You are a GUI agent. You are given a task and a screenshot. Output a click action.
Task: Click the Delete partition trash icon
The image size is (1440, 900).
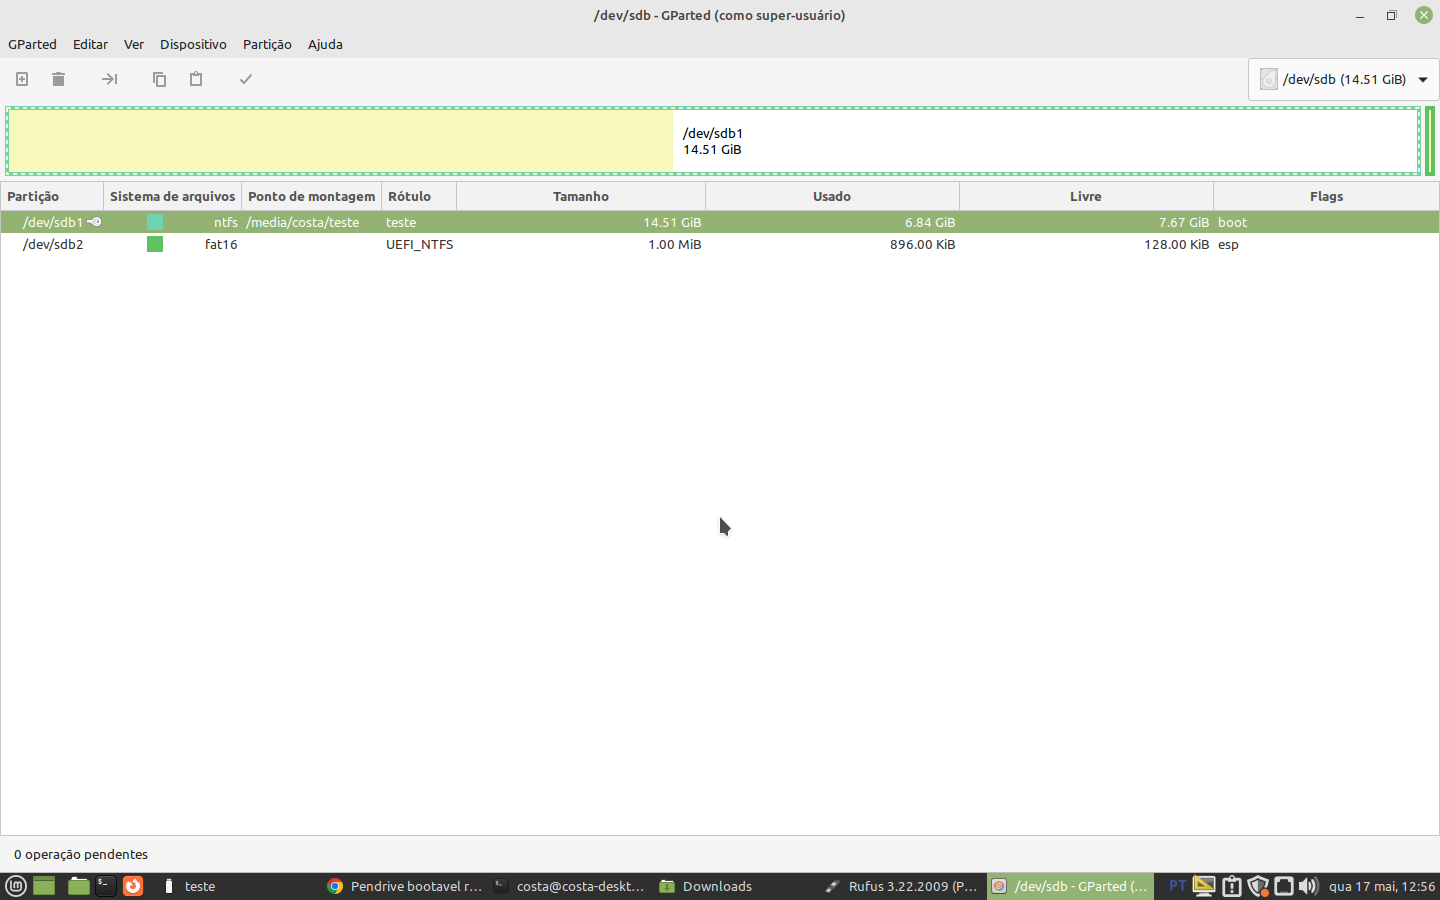tap(58, 79)
